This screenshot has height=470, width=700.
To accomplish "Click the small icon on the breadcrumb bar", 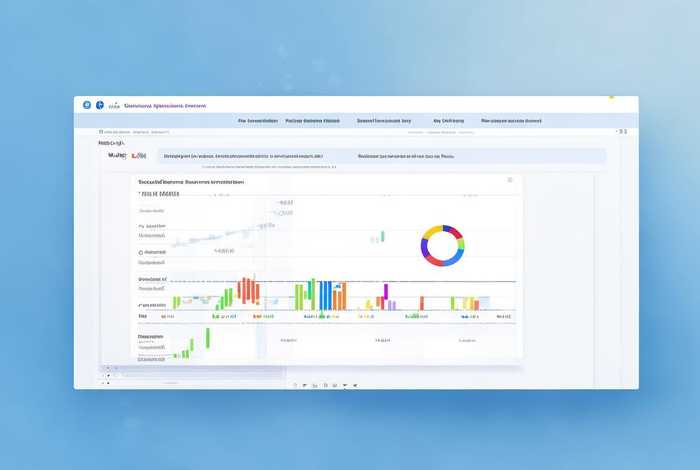I will (101, 131).
